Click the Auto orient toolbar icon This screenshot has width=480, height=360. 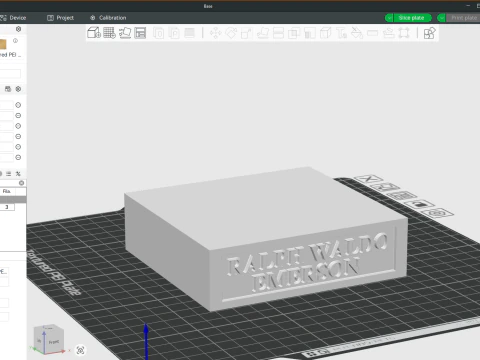click(125, 33)
